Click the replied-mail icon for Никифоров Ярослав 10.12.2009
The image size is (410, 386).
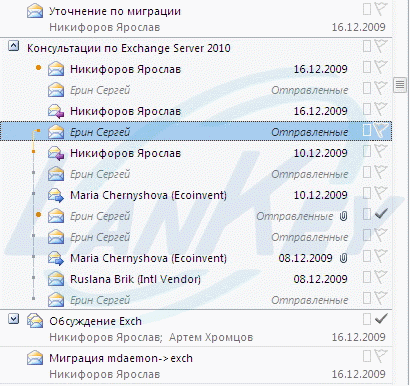coord(56,153)
